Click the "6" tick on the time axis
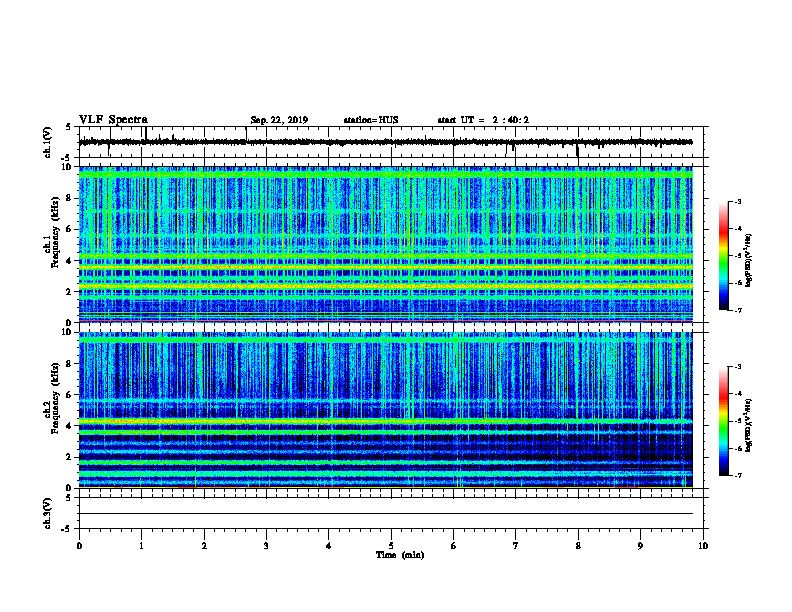Screen dimensions: 792x612 (x=454, y=546)
